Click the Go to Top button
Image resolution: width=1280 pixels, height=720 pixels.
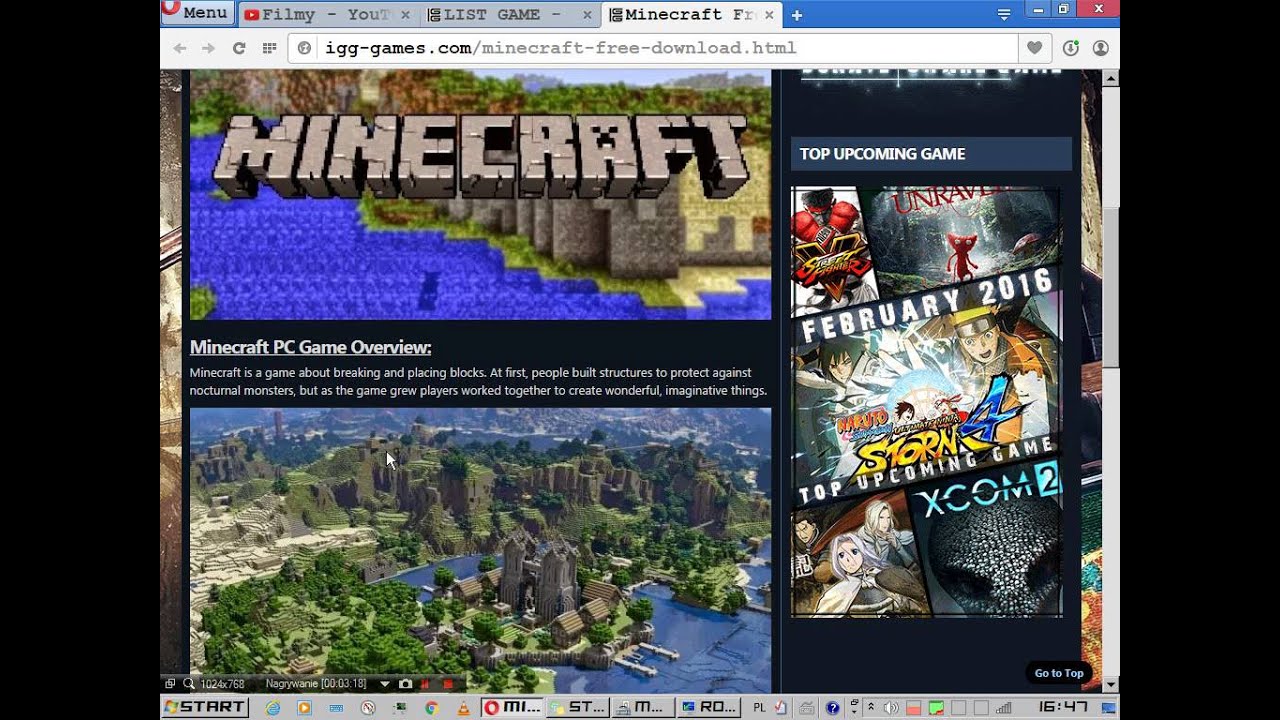pos(1059,673)
